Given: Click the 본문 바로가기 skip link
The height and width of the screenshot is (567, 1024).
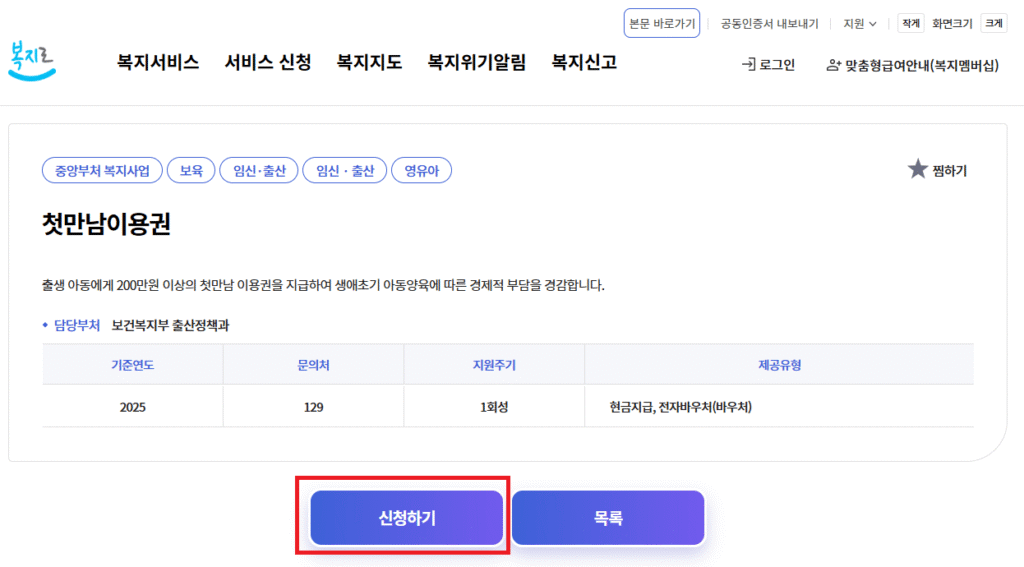Looking at the screenshot, I should [x=661, y=23].
